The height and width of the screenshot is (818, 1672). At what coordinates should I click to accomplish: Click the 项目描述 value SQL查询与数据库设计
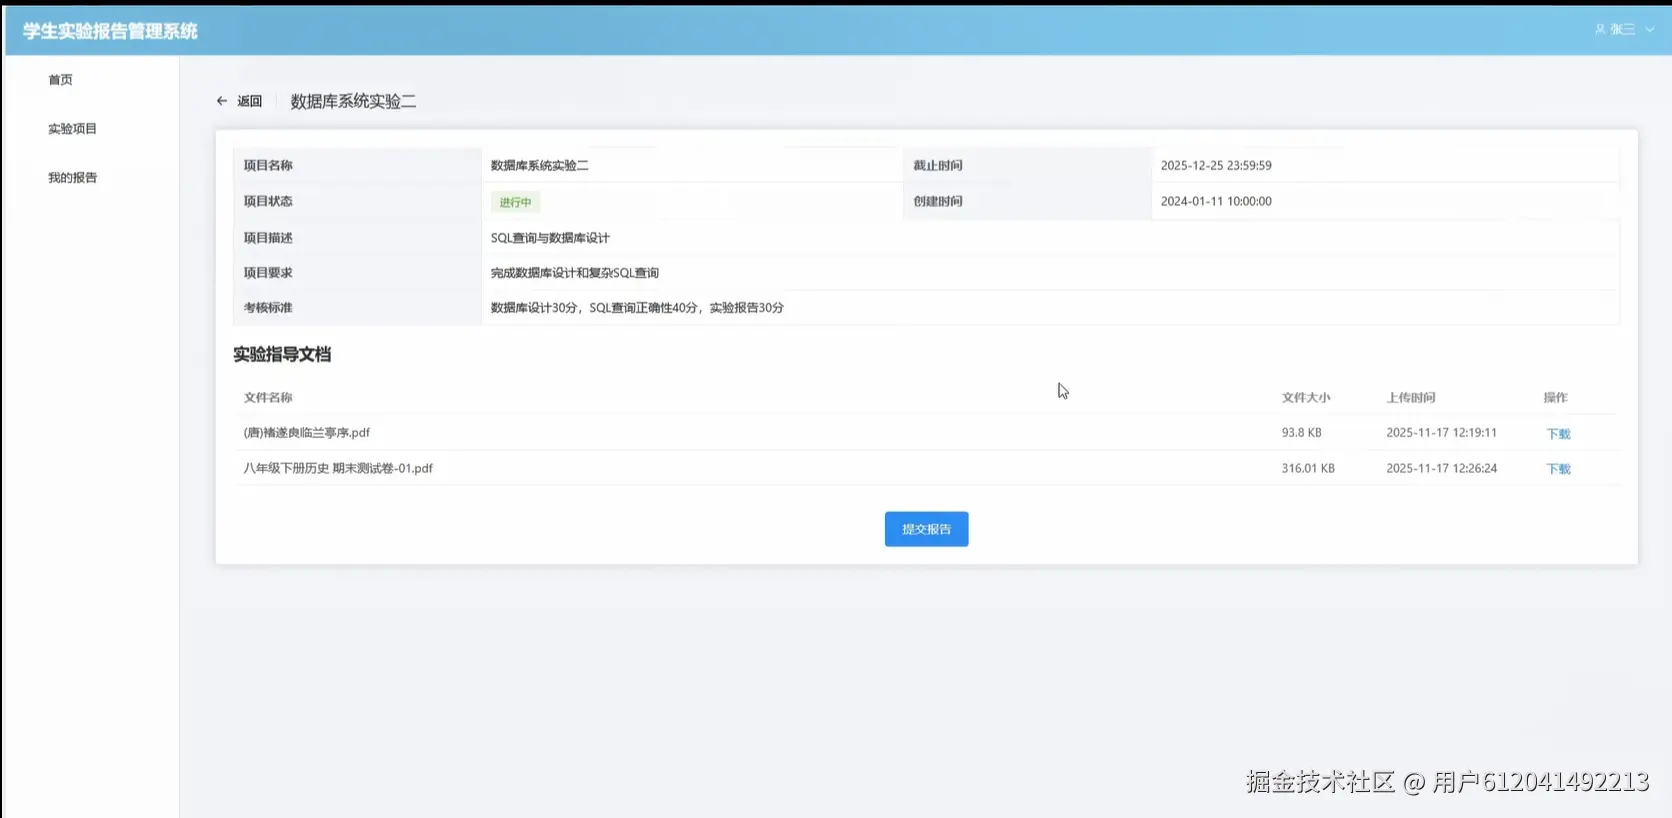[x=550, y=238]
